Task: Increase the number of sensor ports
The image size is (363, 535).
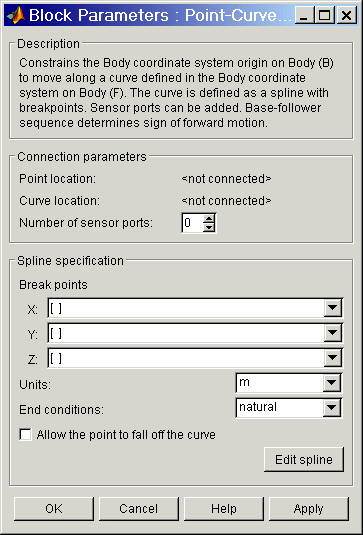Action: [209, 219]
